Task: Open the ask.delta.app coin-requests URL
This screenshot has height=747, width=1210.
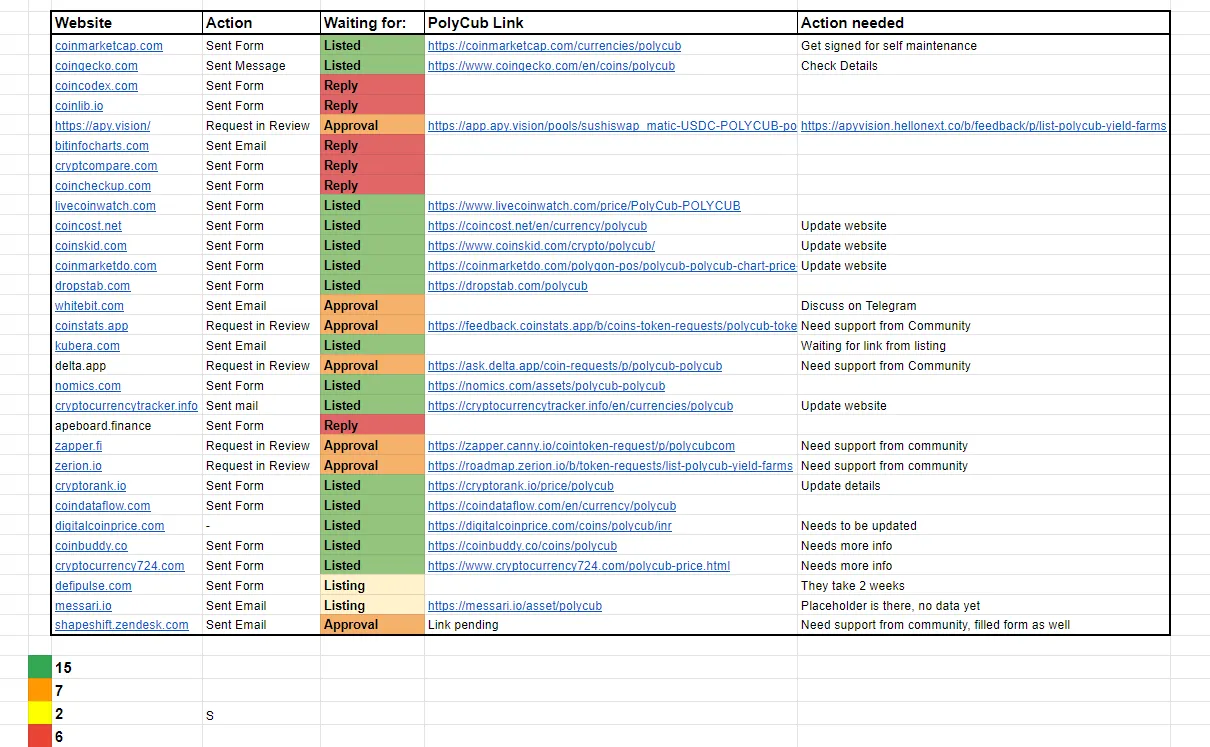Action: [x=575, y=366]
